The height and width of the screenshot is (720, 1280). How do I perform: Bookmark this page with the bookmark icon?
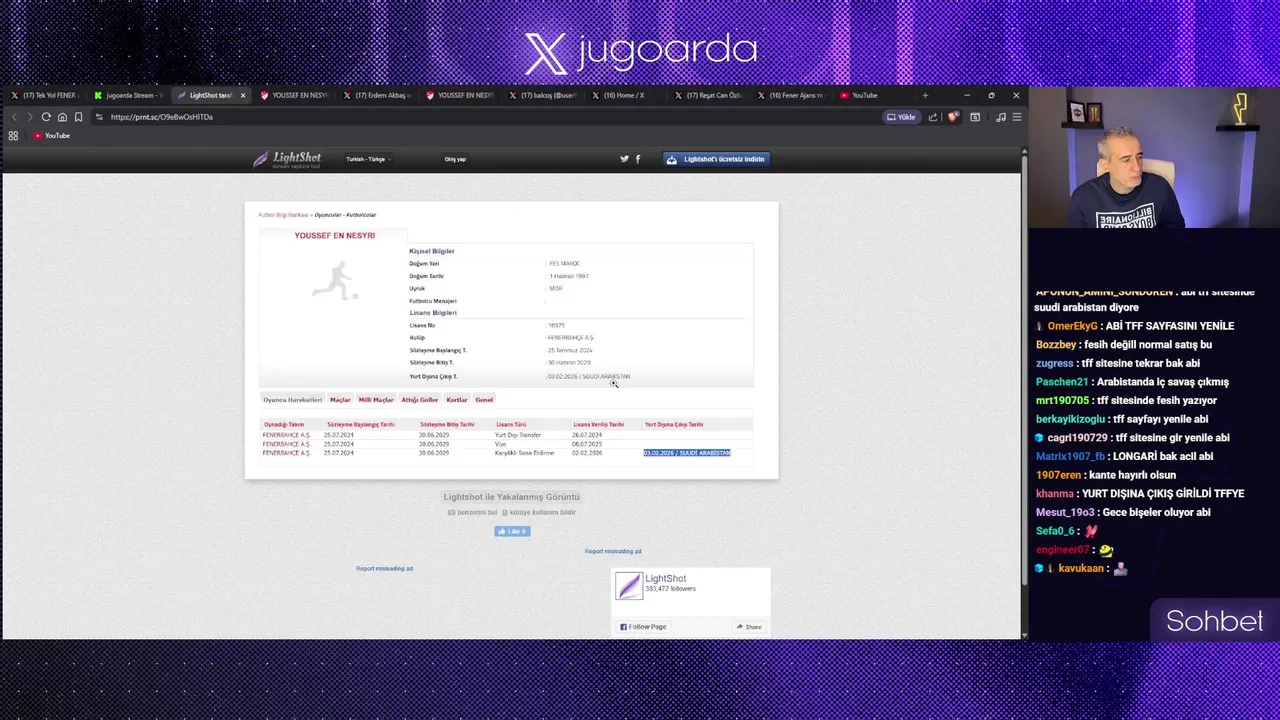78,117
